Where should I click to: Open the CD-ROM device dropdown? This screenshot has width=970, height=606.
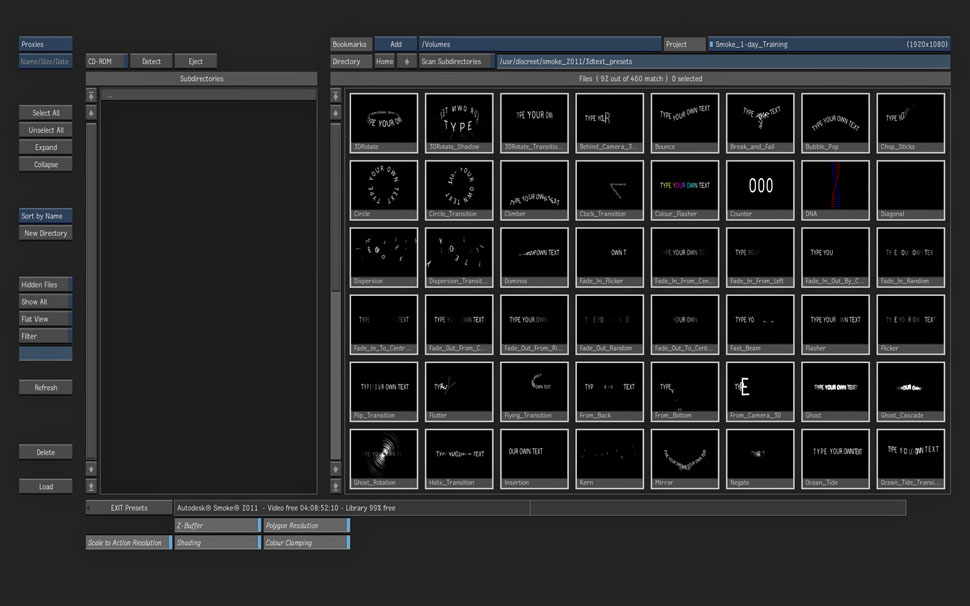pos(106,61)
